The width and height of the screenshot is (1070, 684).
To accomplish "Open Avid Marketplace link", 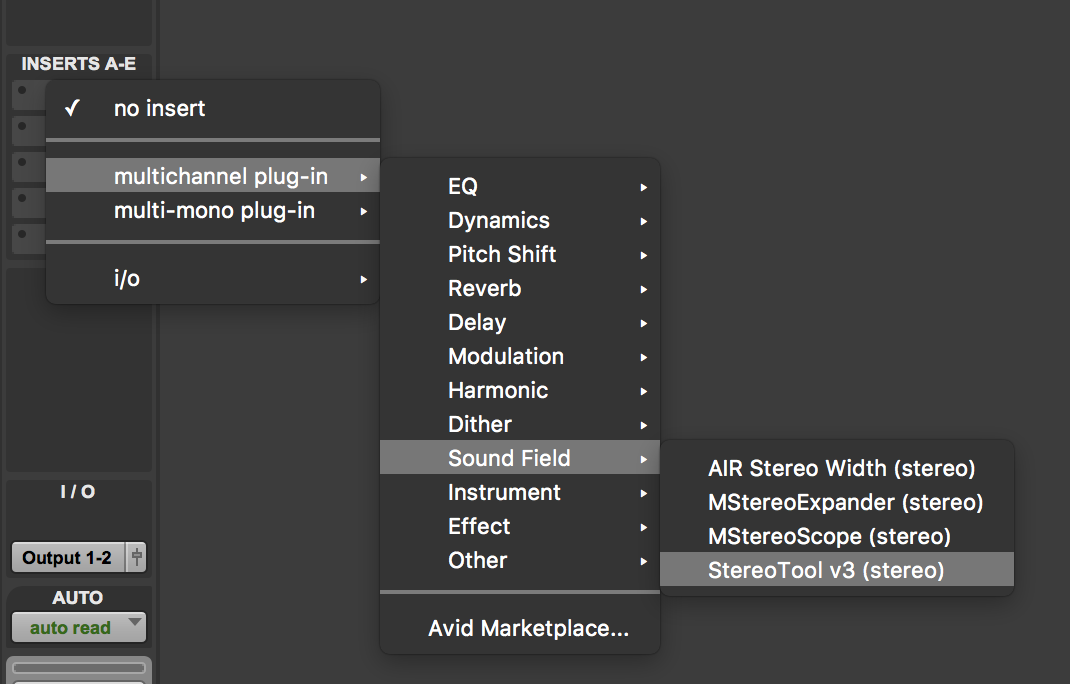I will 519,628.
